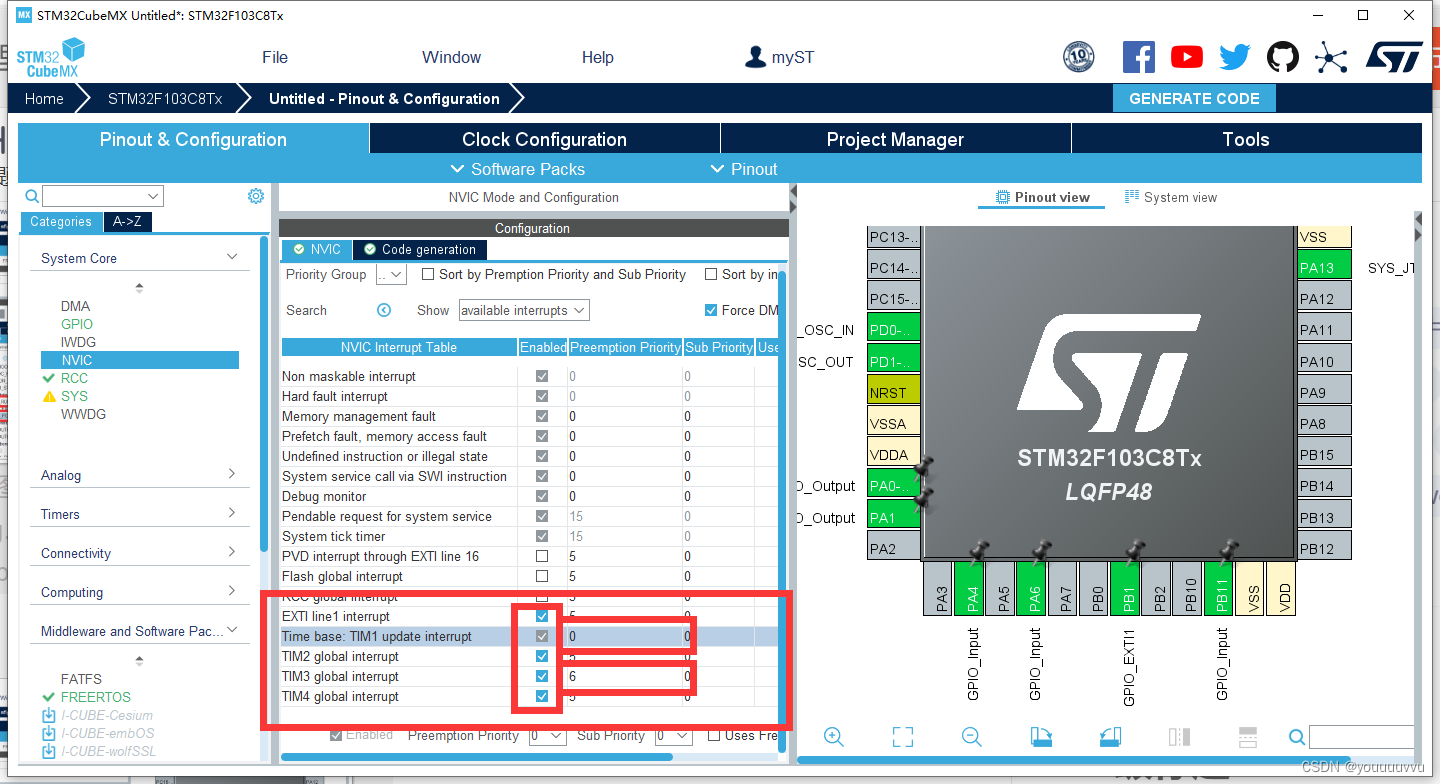
Task: Toggle Sort by Premption Priority and Sub Priority
Action: 428,274
